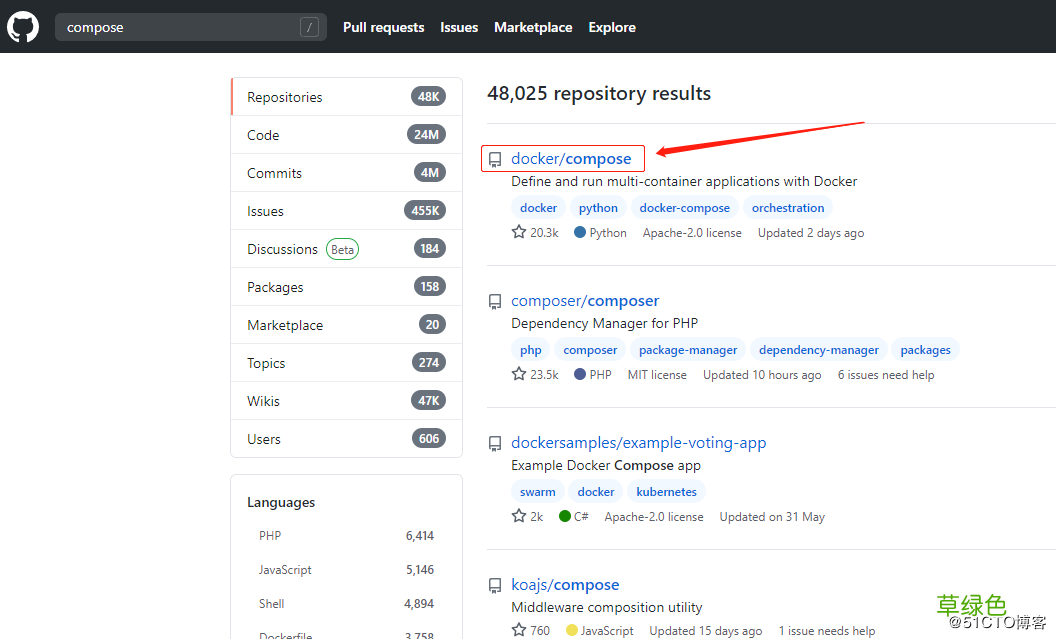Select the Code filter with 24M results
The width and height of the screenshot is (1056, 639).
pyautogui.click(x=347, y=135)
